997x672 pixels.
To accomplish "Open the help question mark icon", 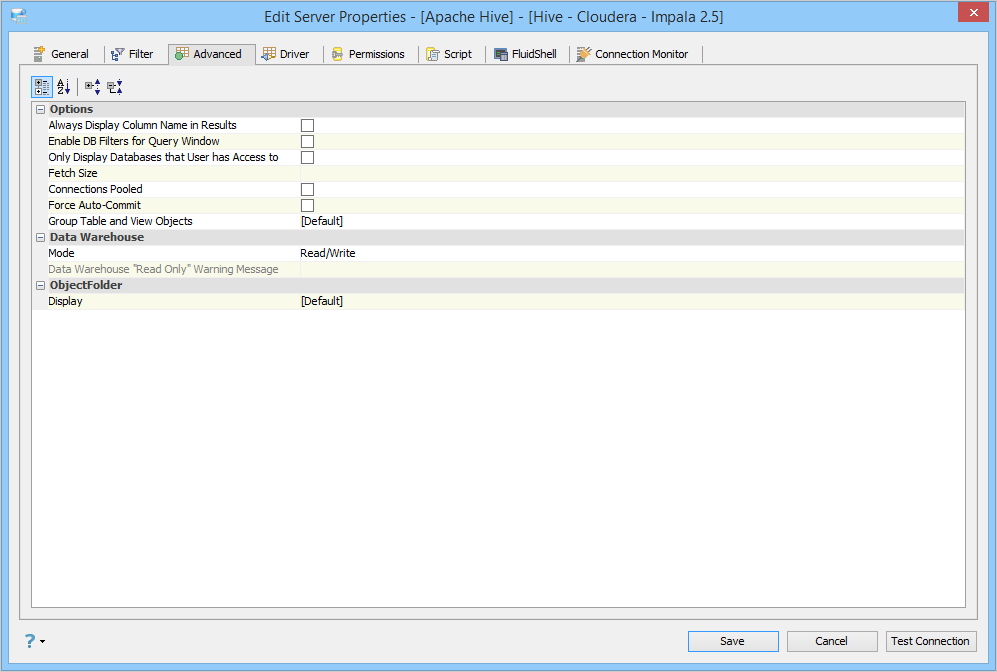I will pos(30,641).
